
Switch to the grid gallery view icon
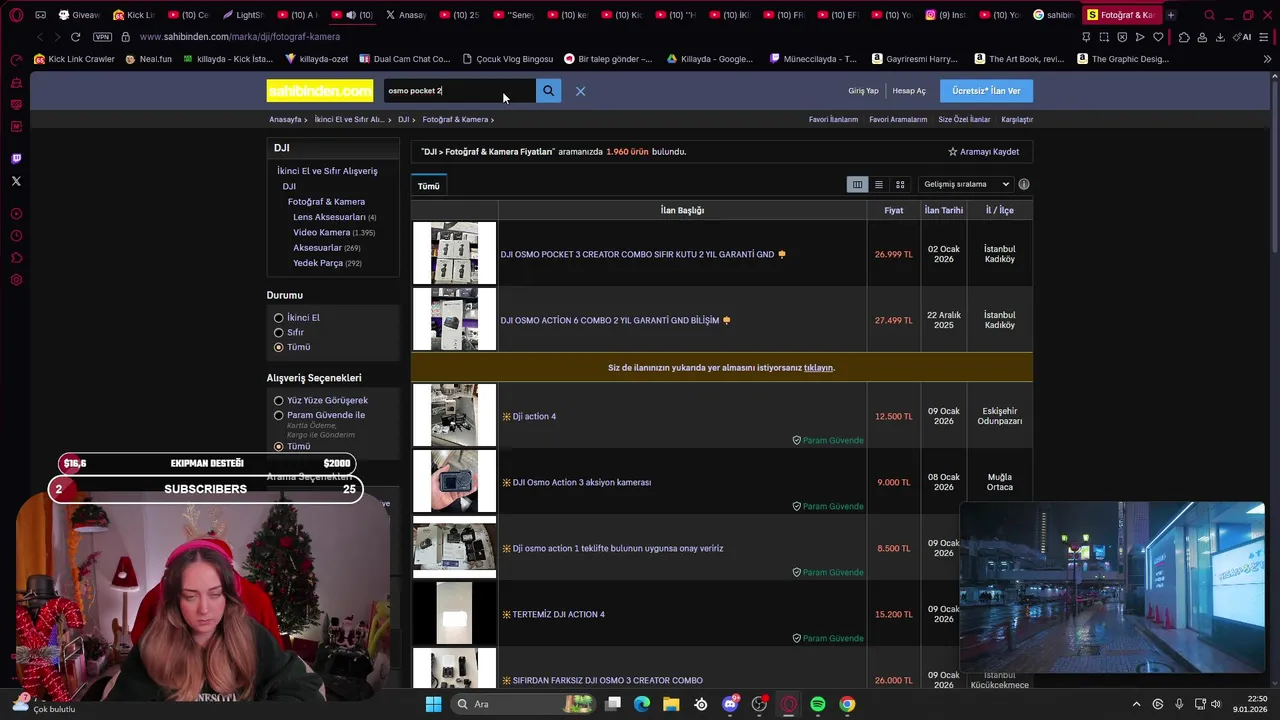tap(900, 184)
